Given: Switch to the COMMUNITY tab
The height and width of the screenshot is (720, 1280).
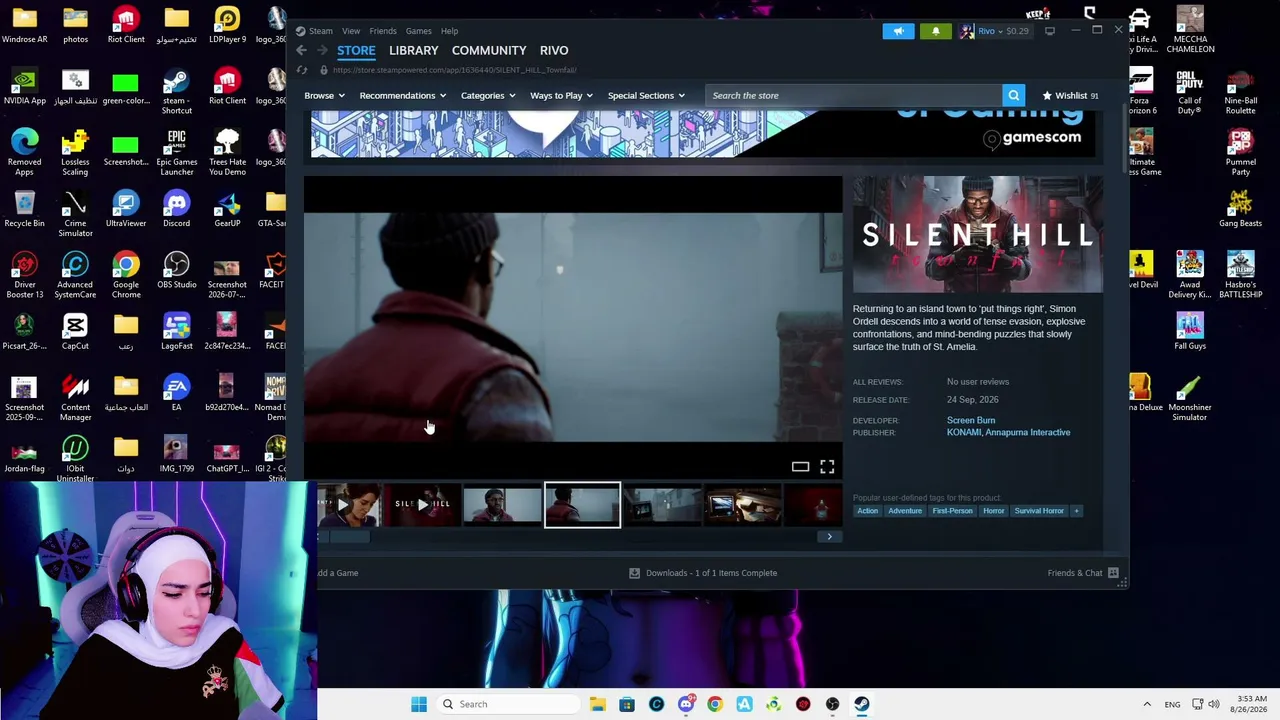Looking at the screenshot, I should (x=489, y=50).
